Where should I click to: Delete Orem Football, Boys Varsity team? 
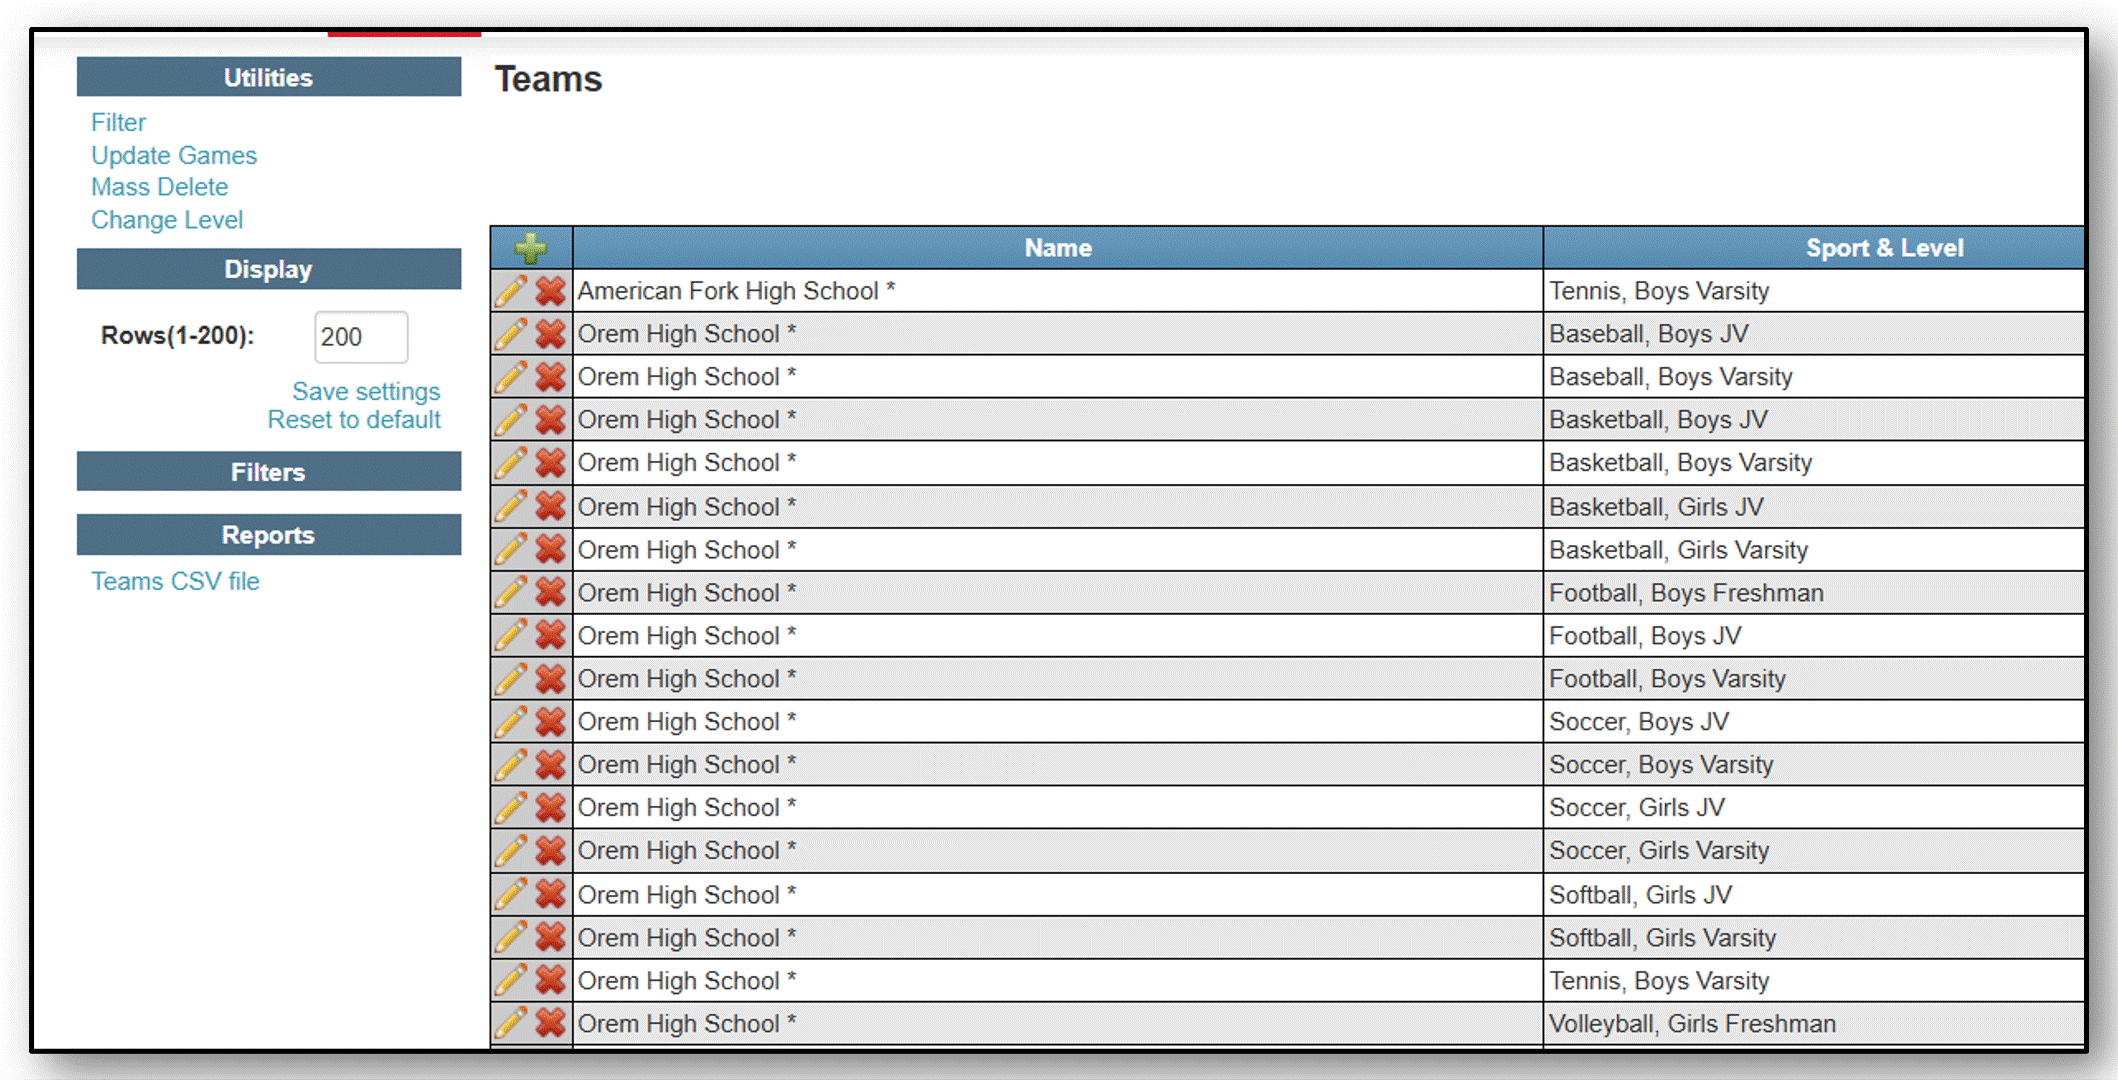550,679
